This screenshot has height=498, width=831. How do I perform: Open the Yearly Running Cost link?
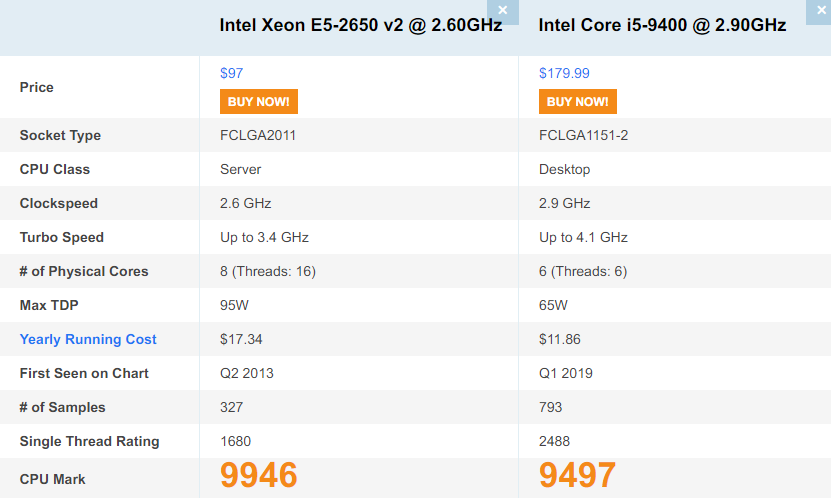tap(88, 339)
